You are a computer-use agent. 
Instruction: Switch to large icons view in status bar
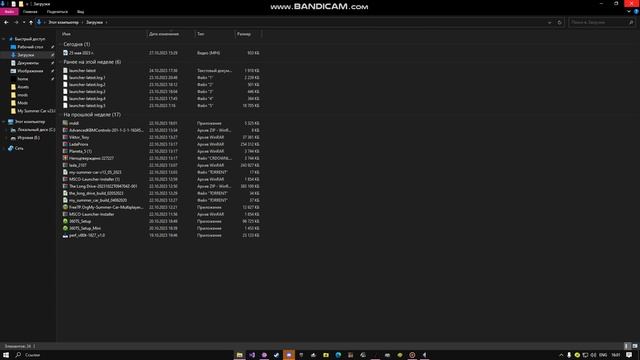point(635,346)
